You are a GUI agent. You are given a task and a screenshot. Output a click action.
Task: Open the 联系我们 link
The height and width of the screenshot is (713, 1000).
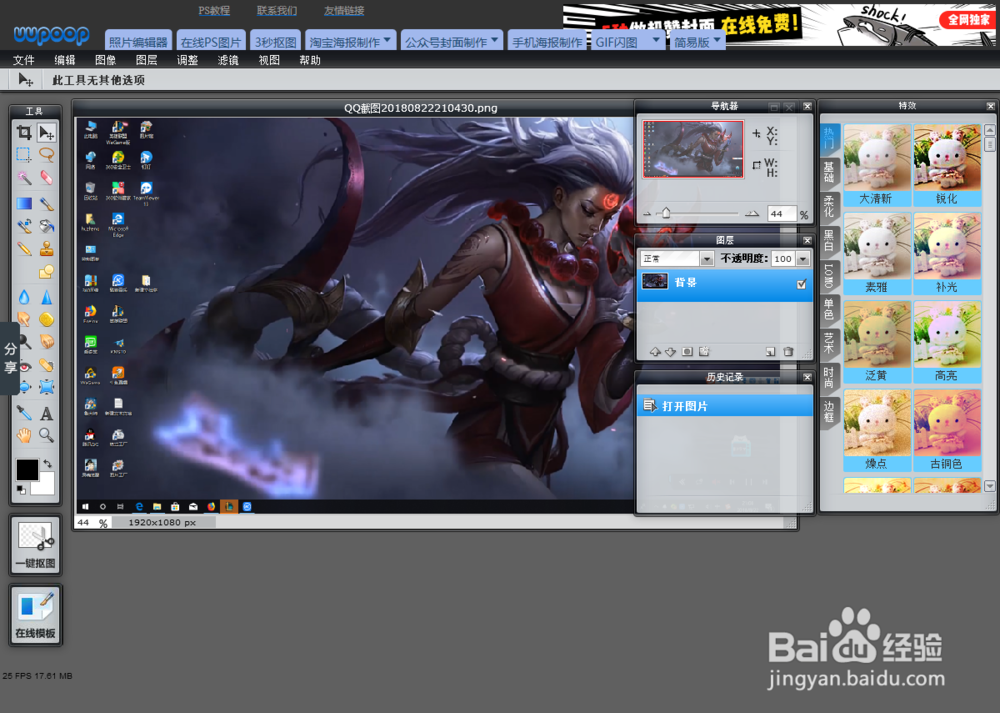277,11
